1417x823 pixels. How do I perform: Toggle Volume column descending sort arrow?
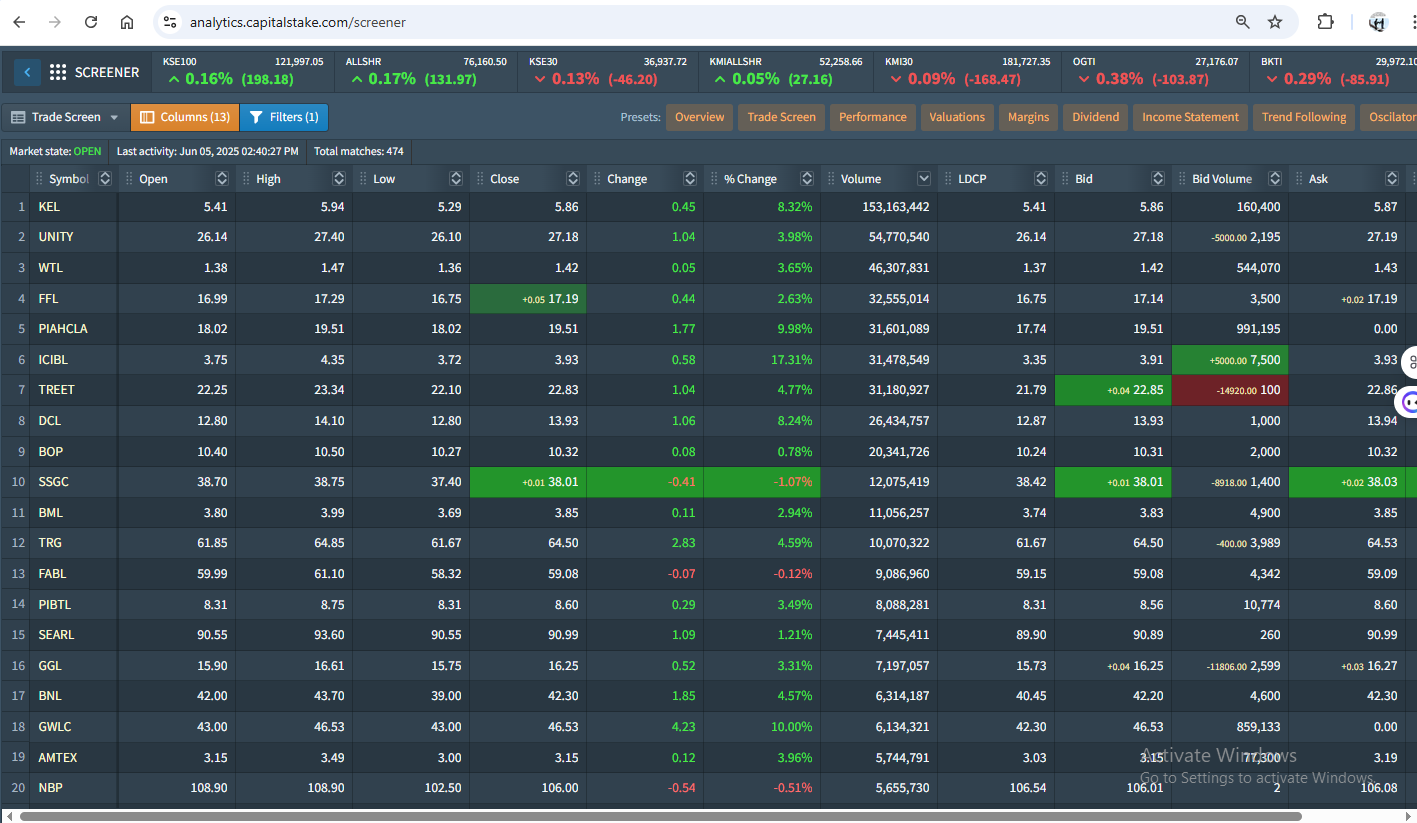[924, 179]
